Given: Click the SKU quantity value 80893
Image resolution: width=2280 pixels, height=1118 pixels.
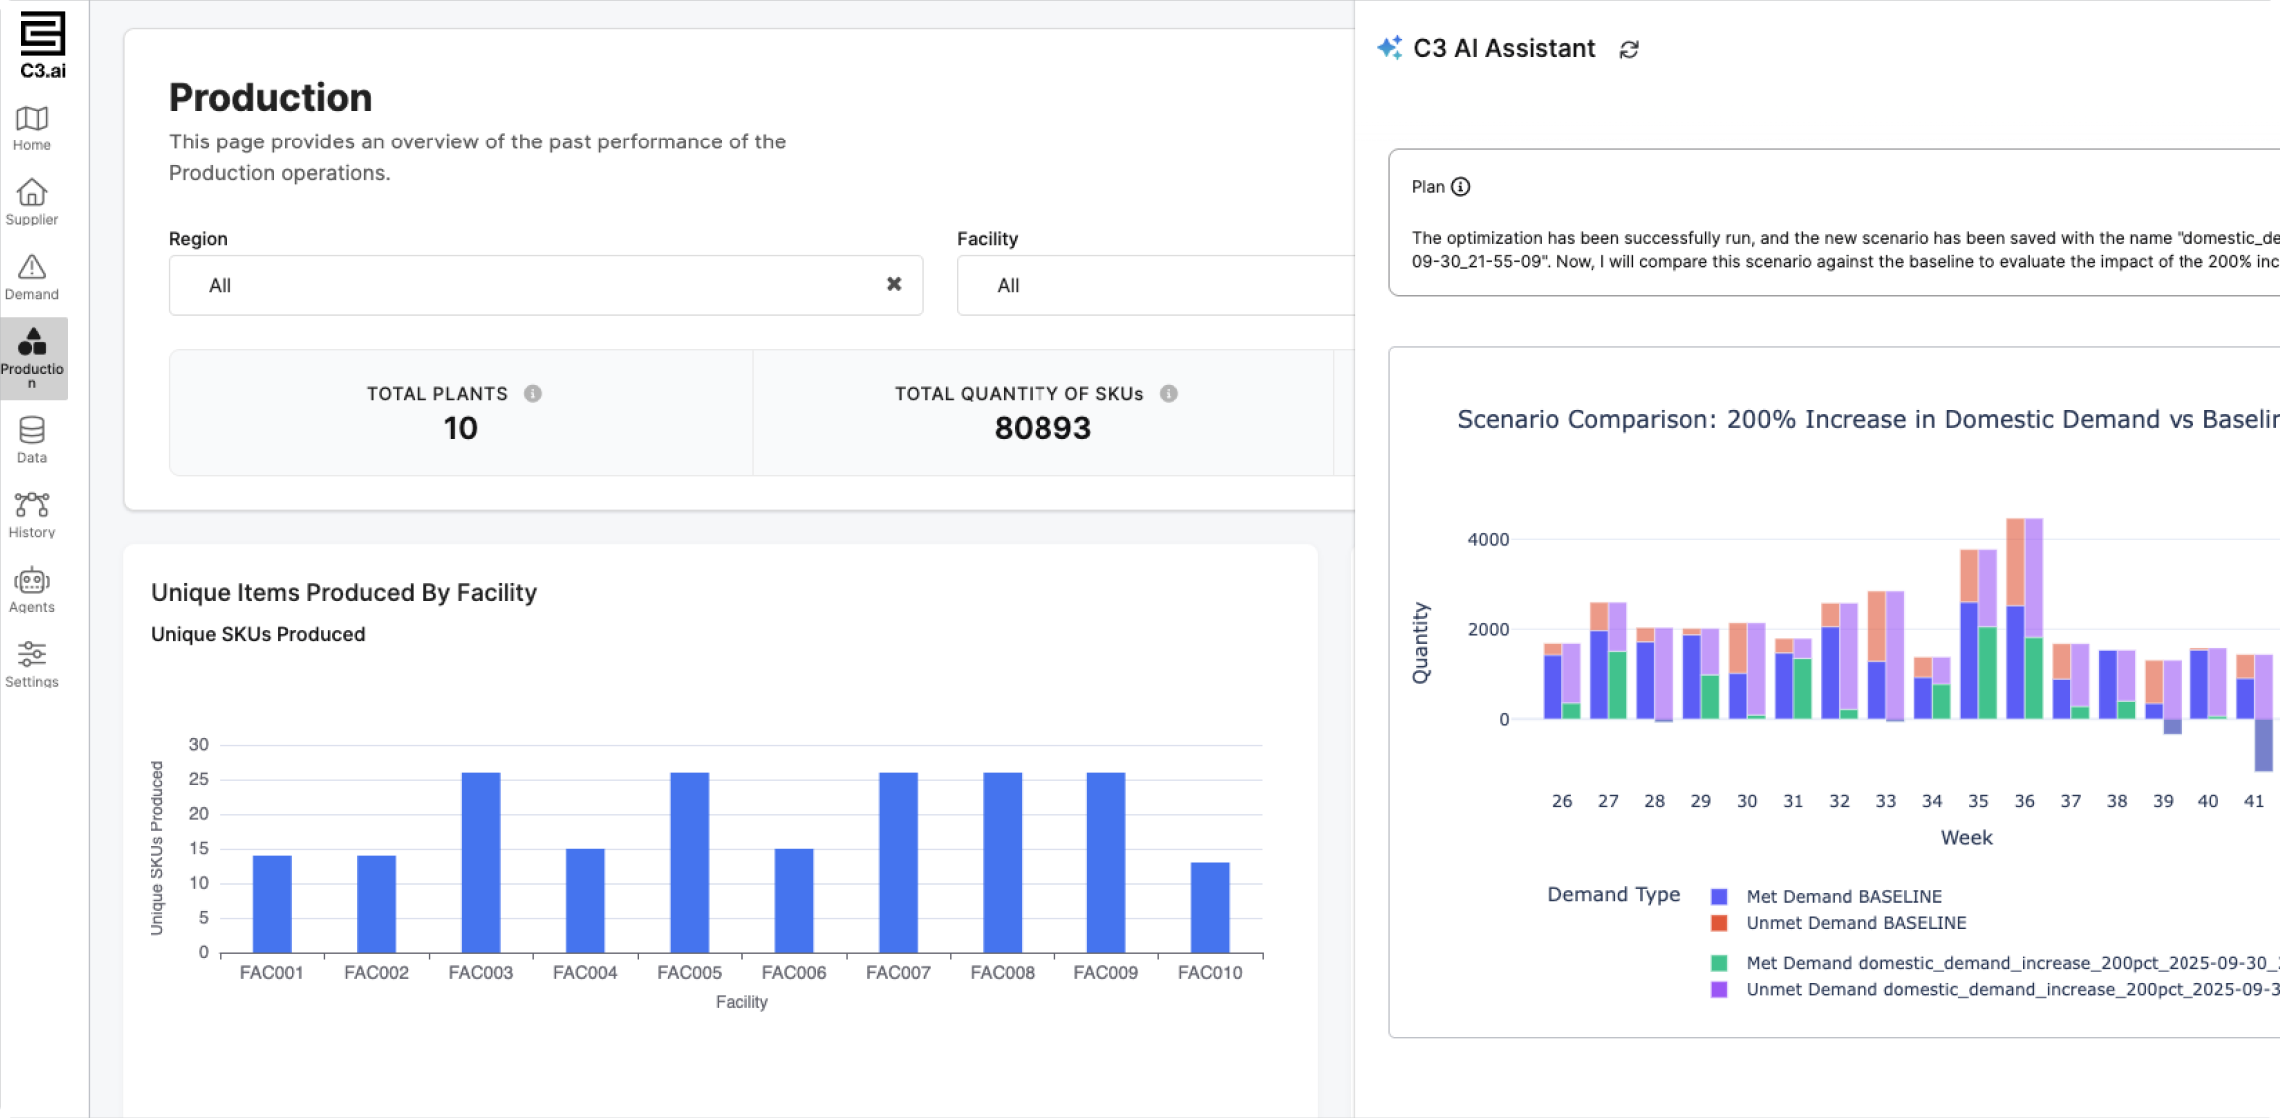Looking at the screenshot, I should tap(1042, 428).
